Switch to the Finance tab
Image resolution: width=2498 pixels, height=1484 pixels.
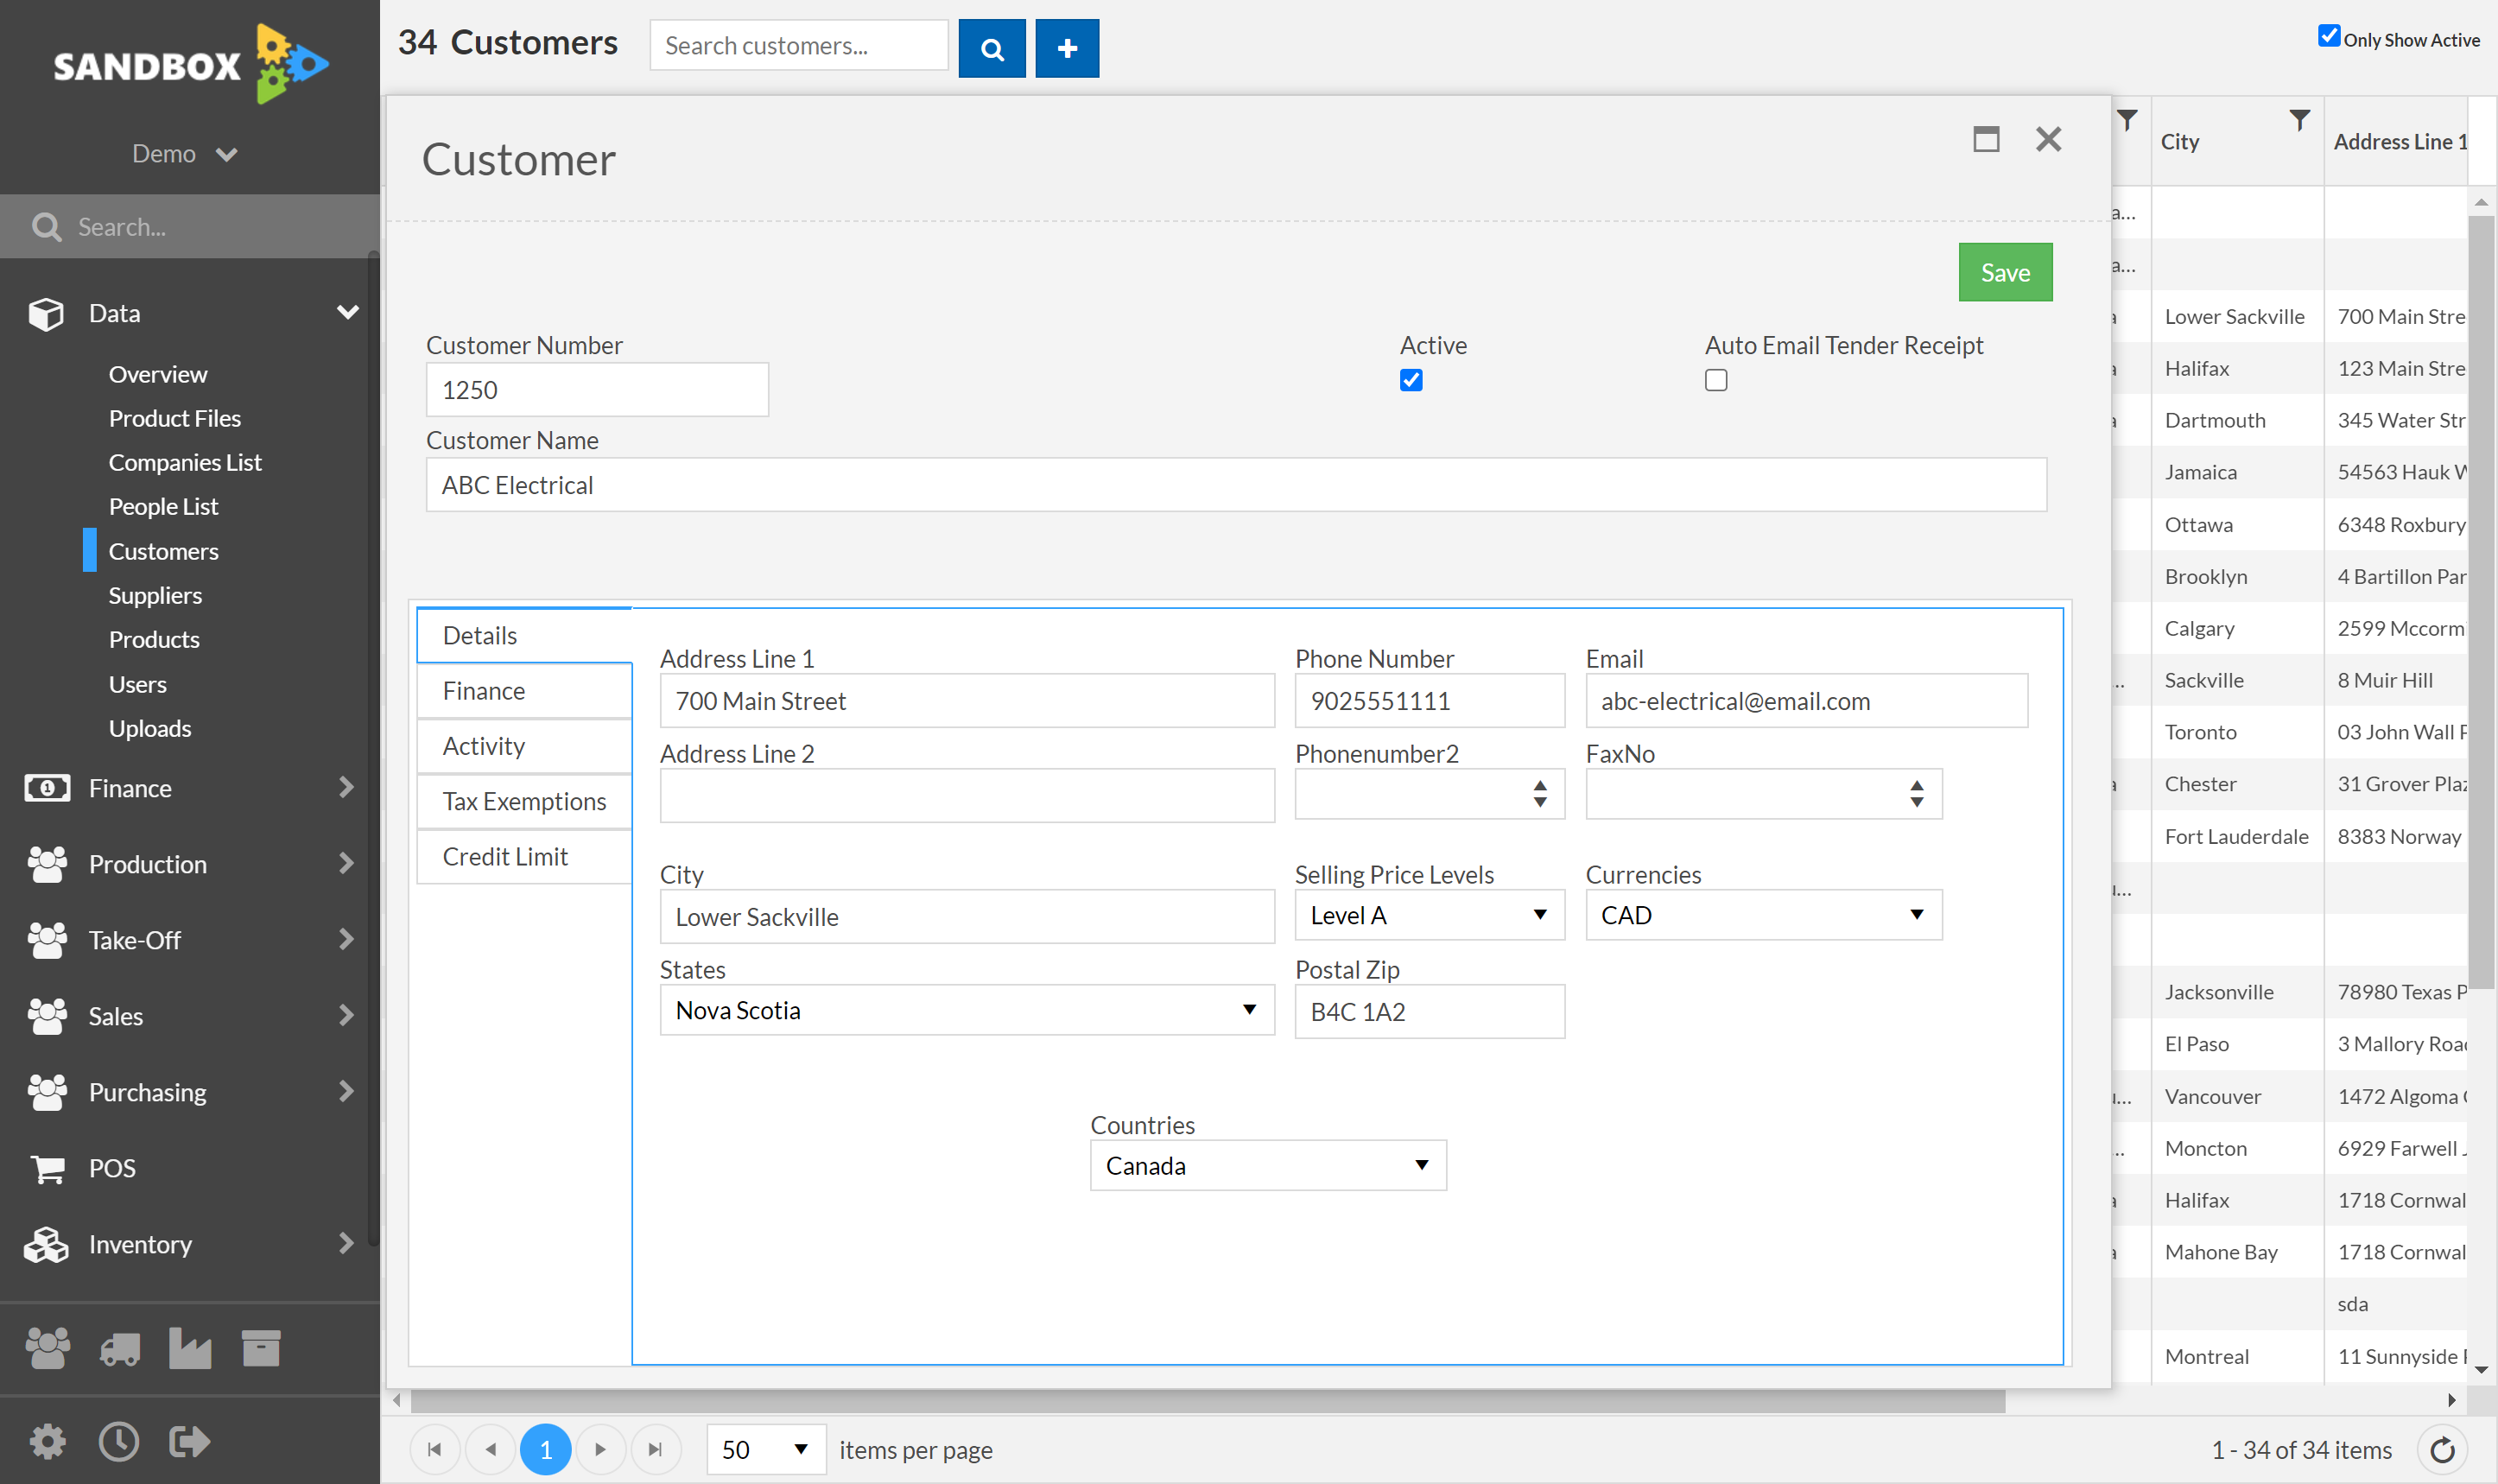tap(524, 691)
